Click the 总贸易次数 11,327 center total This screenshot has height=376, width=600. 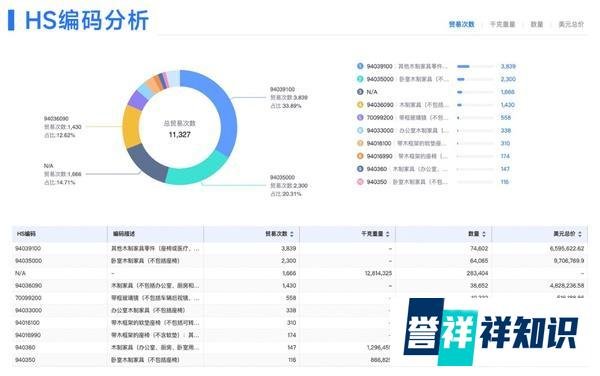coord(179,129)
